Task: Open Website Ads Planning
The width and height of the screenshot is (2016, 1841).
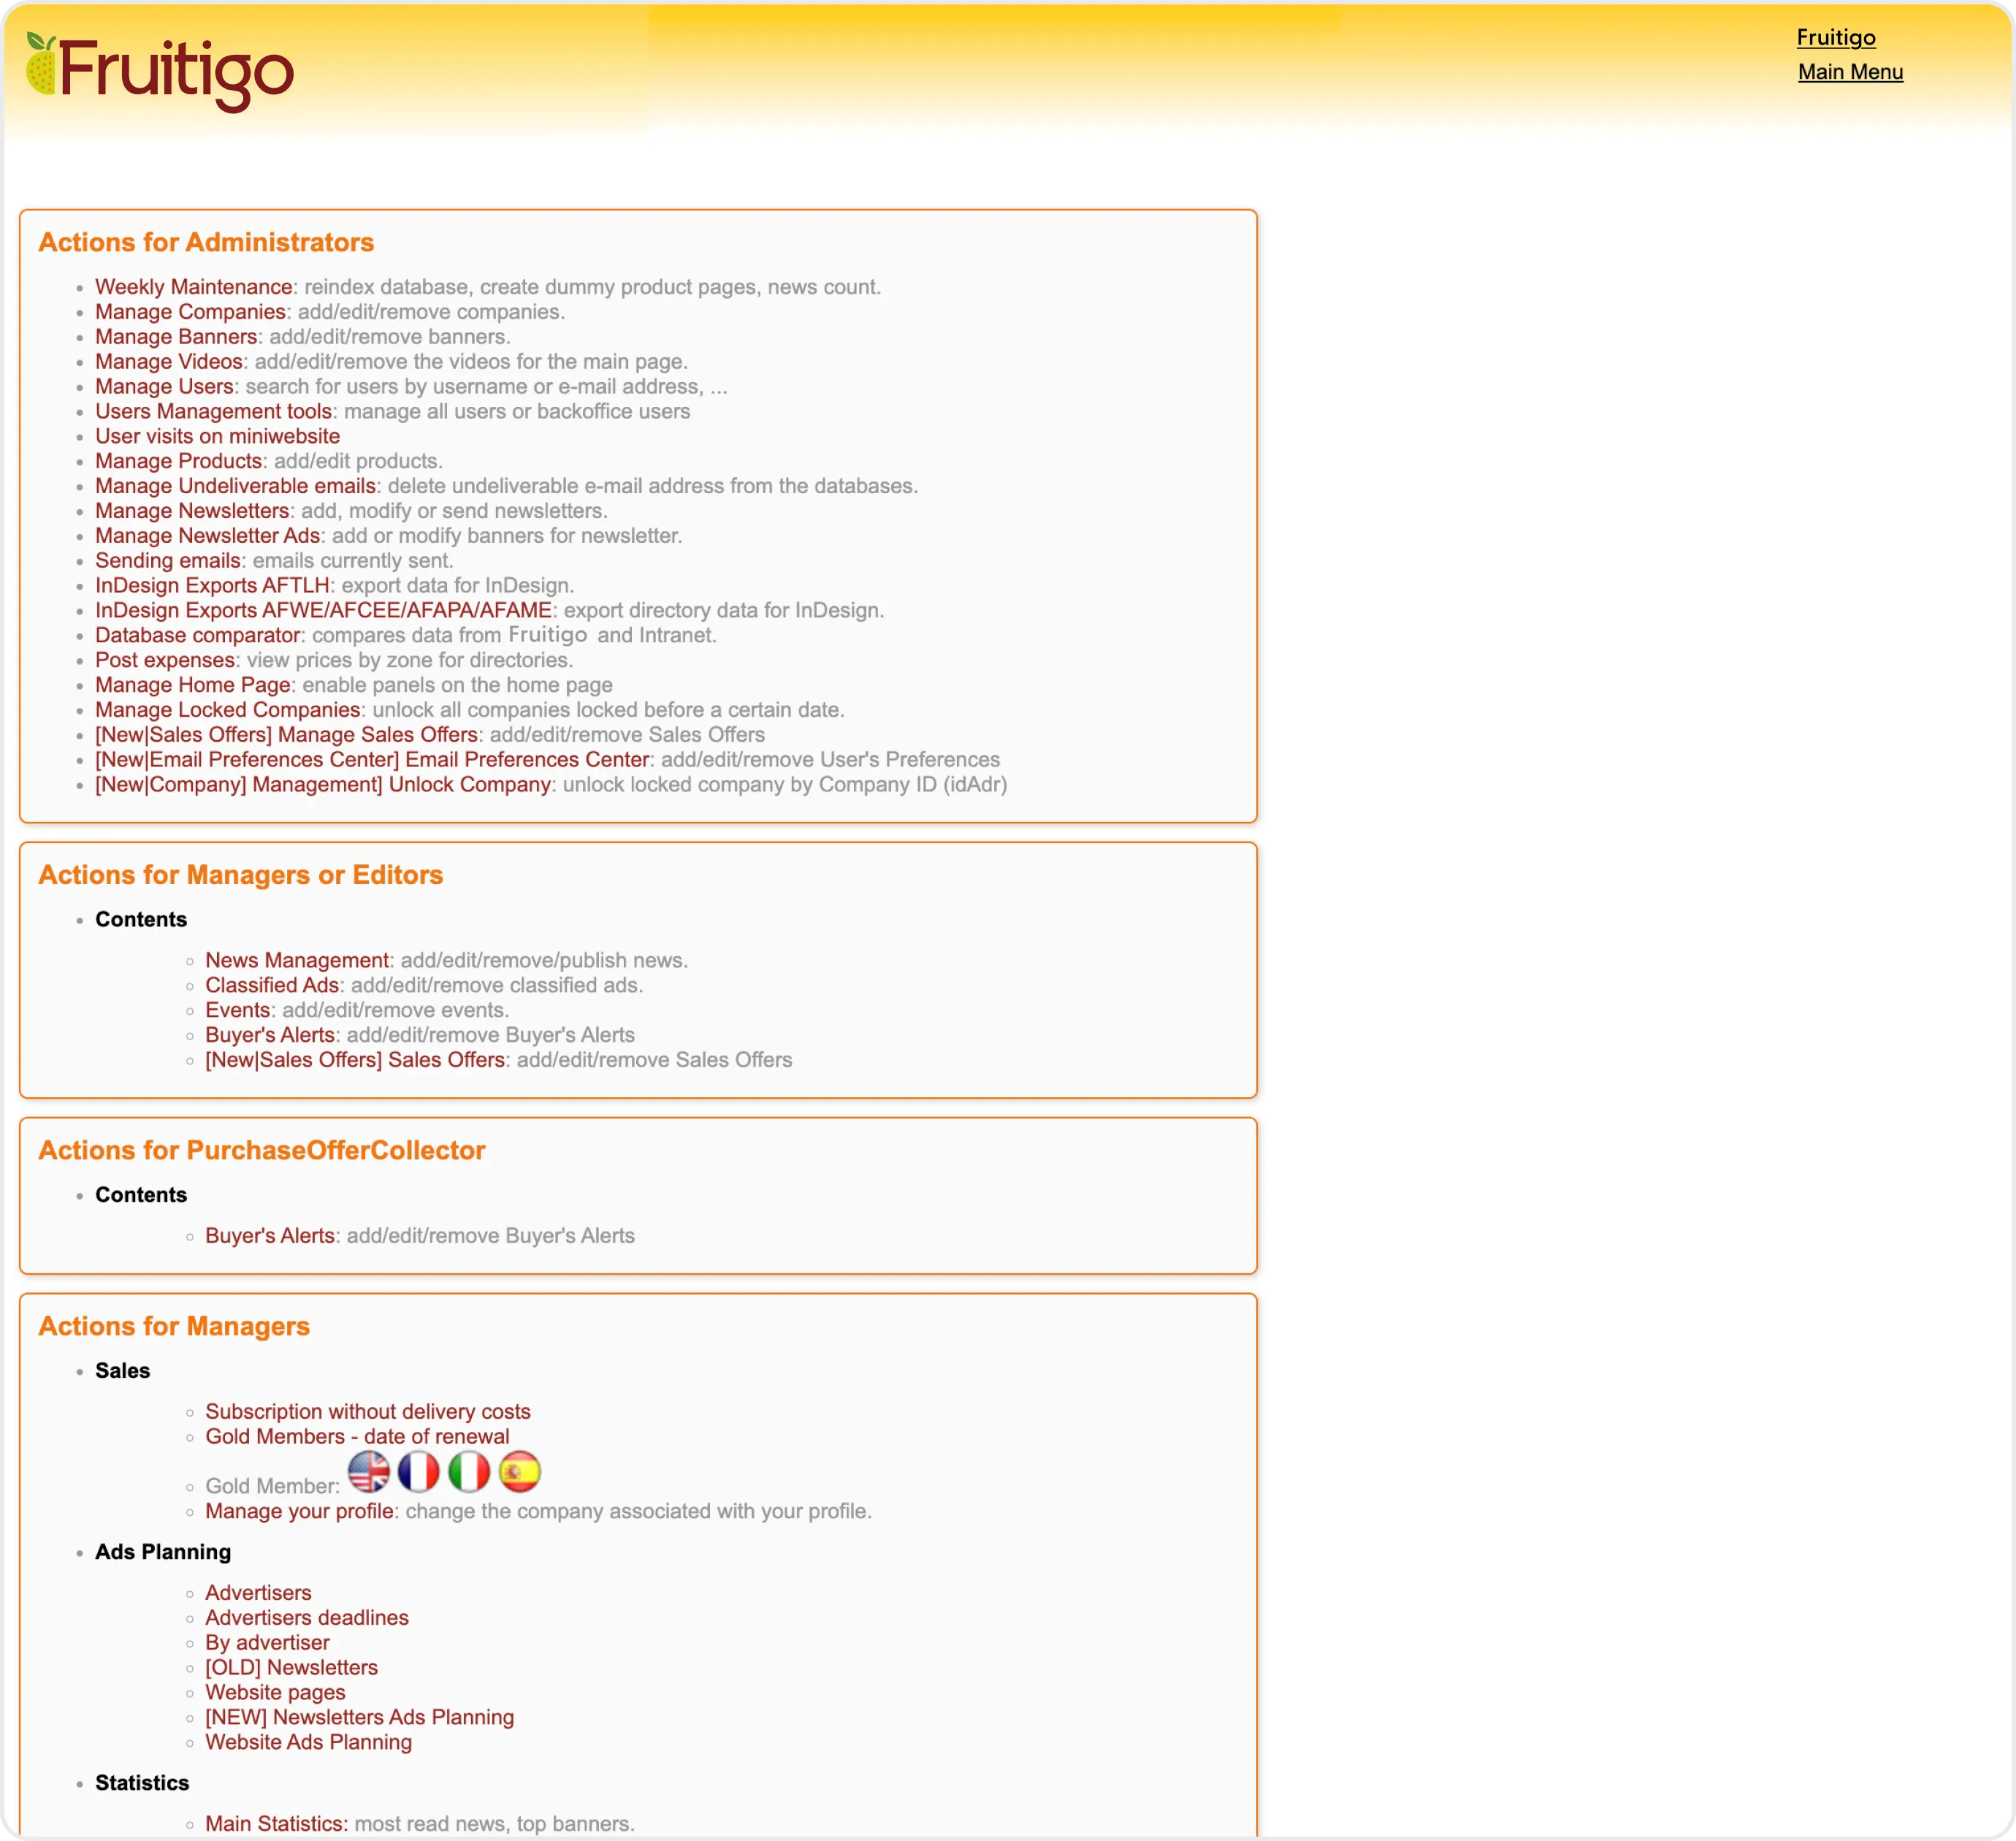Action: coord(308,1743)
